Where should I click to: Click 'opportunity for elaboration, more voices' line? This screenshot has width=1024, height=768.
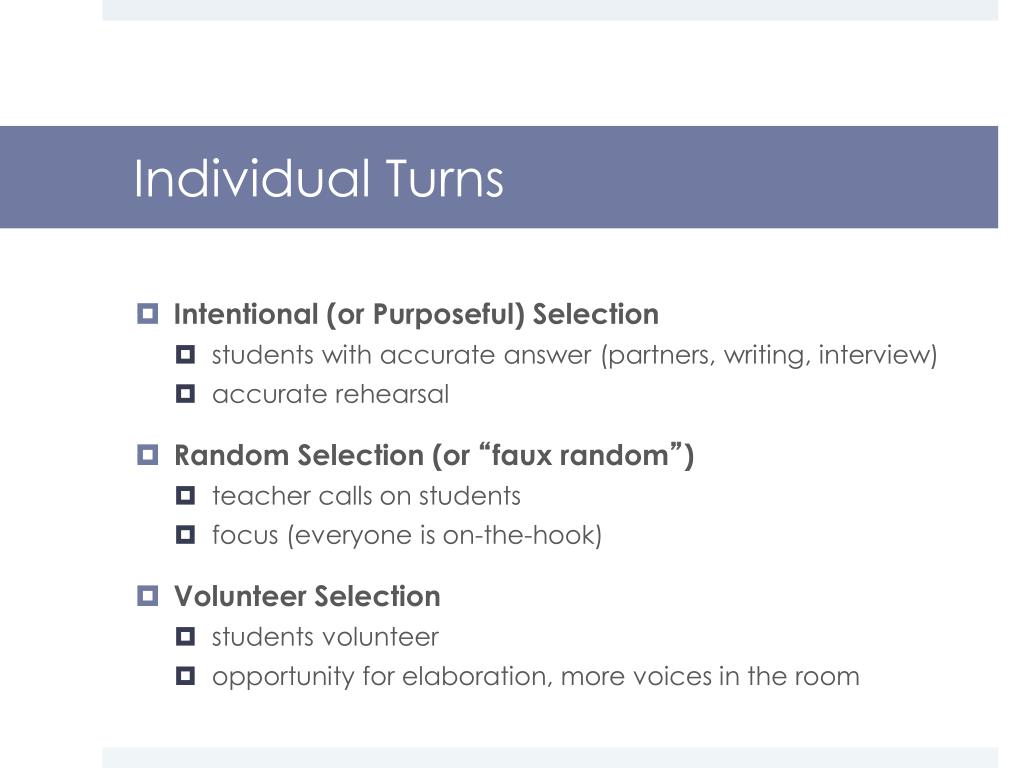[536, 677]
